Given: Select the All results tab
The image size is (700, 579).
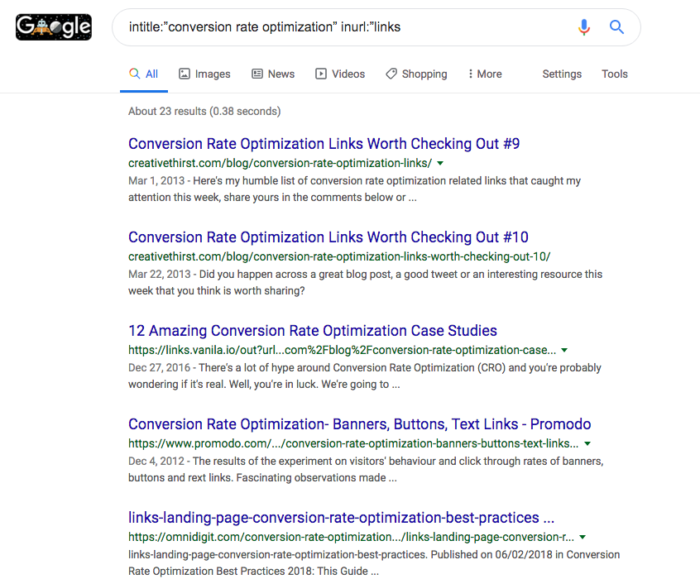Looking at the screenshot, I should click(143, 74).
